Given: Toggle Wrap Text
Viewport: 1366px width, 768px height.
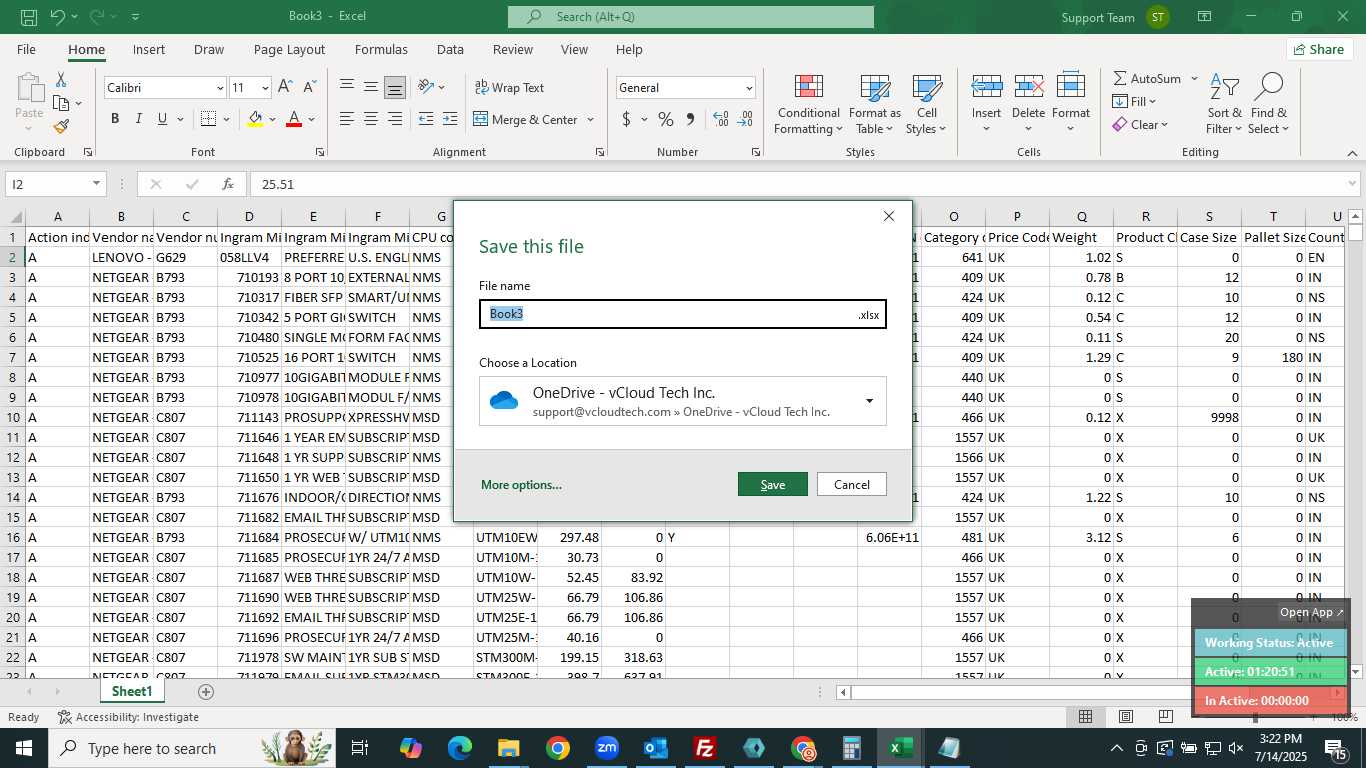Looking at the screenshot, I should point(509,88).
